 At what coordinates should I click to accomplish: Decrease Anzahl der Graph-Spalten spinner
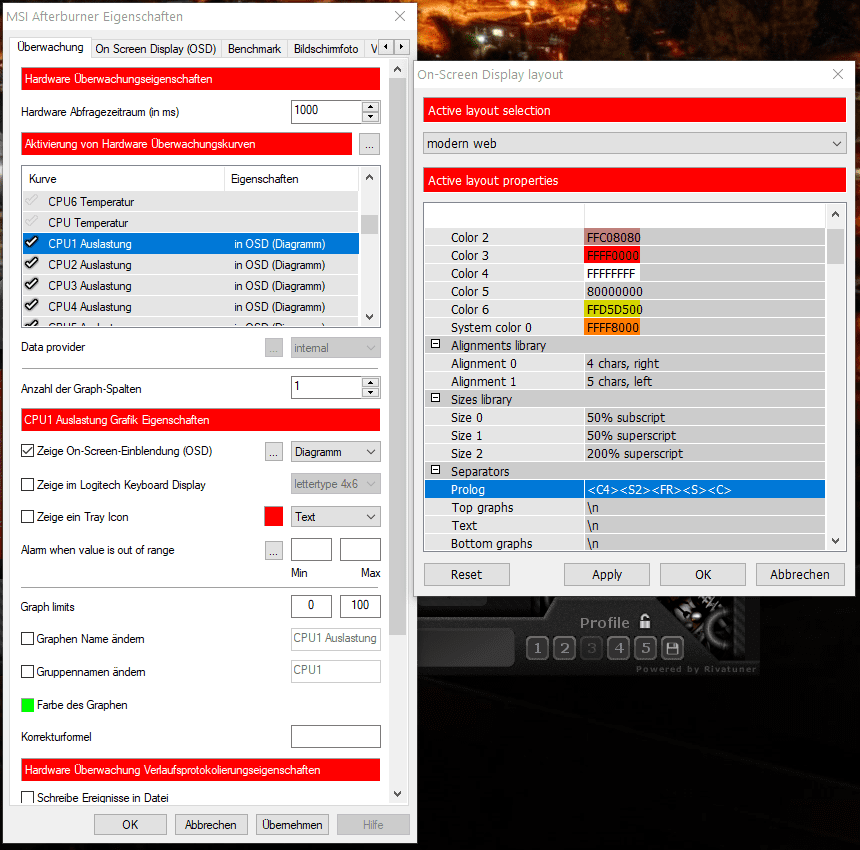tap(371, 392)
